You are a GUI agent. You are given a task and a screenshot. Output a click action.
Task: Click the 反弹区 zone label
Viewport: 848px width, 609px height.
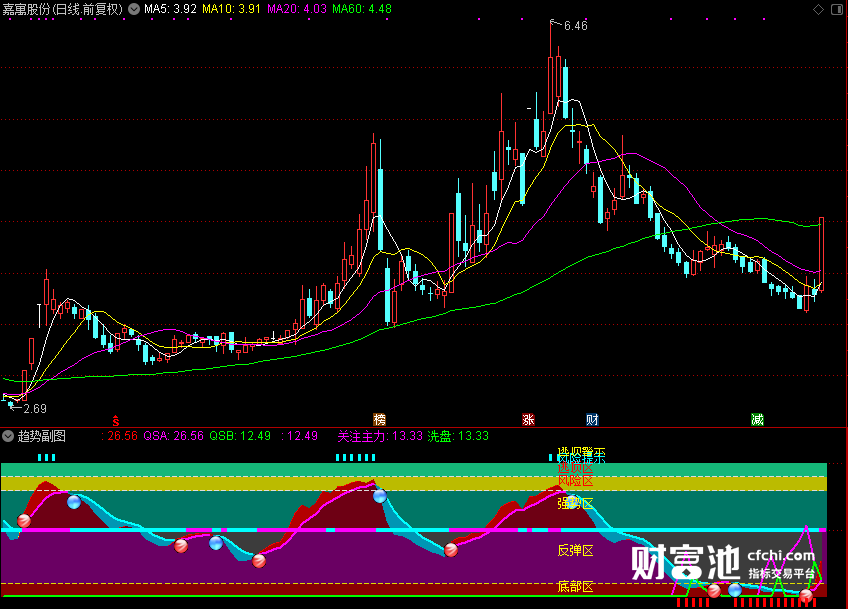[575, 550]
